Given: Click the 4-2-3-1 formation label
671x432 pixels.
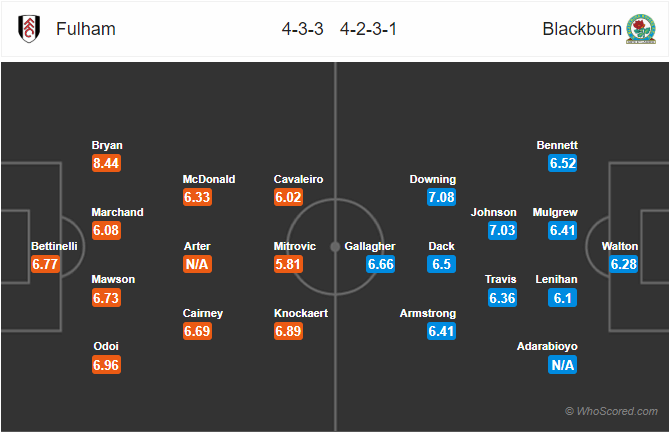Looking at the screenshot, I should 368,29.
